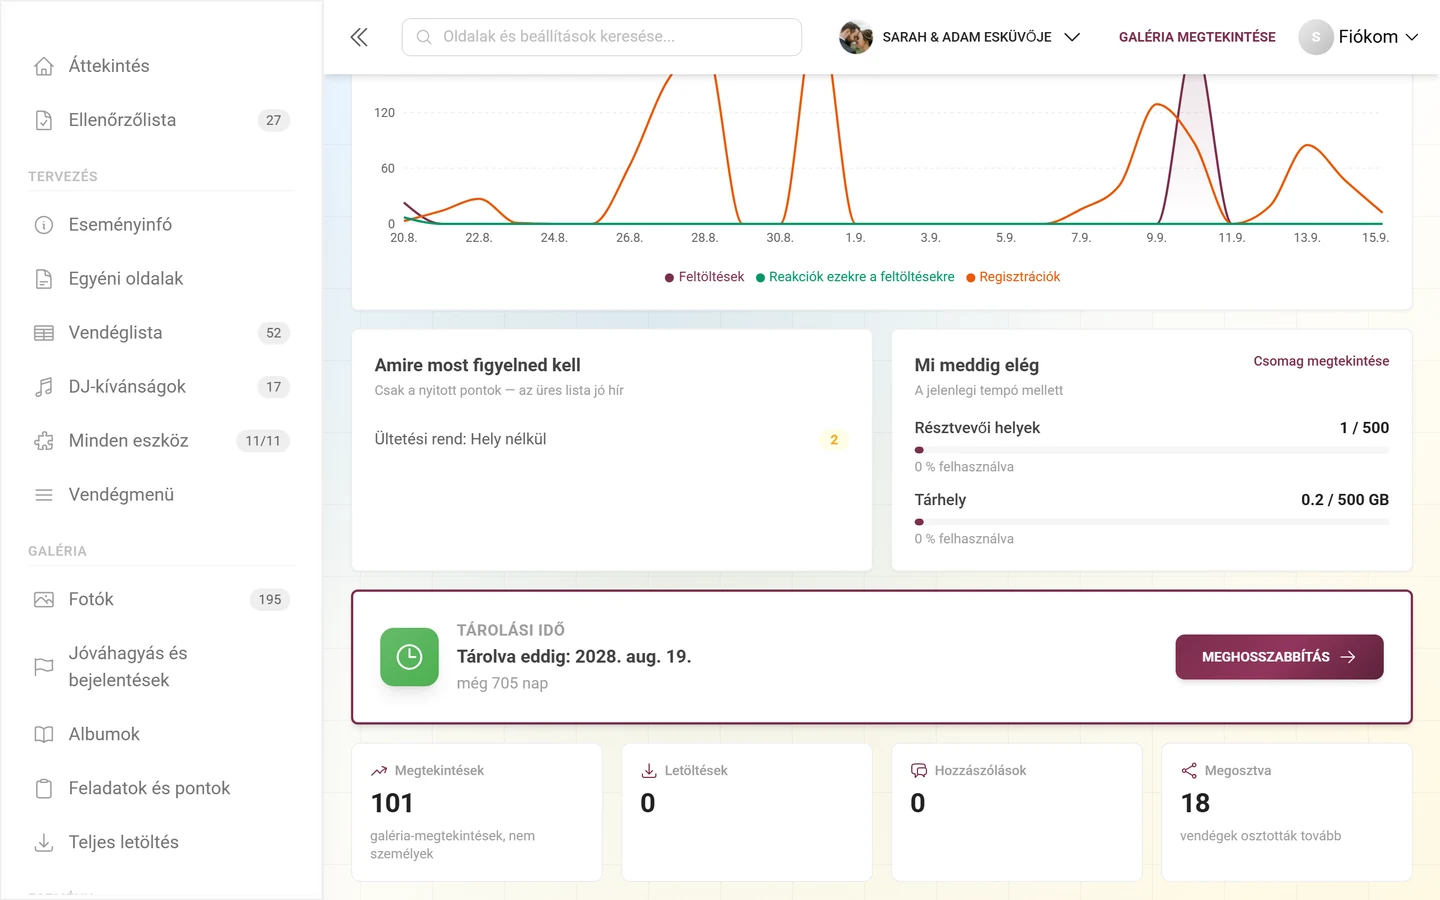The height and width of the screenshot is (900, 1440).
Task: Toggle Regisztrációk series in chart legend
Action: [1013, 277]
